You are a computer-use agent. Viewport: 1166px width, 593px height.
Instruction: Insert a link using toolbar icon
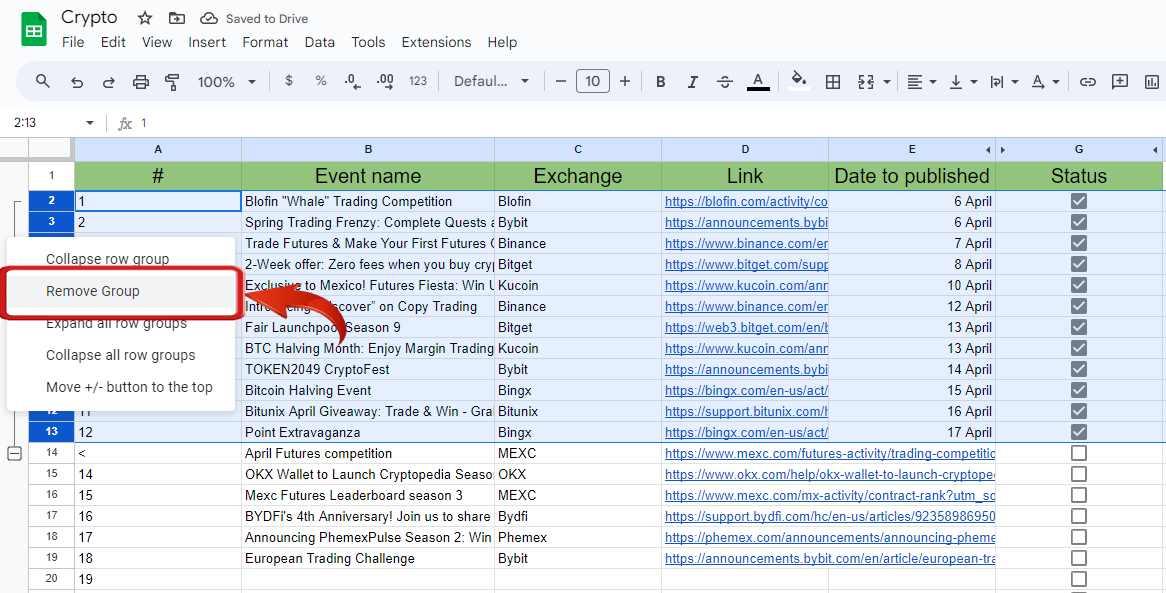[1088, 82]
